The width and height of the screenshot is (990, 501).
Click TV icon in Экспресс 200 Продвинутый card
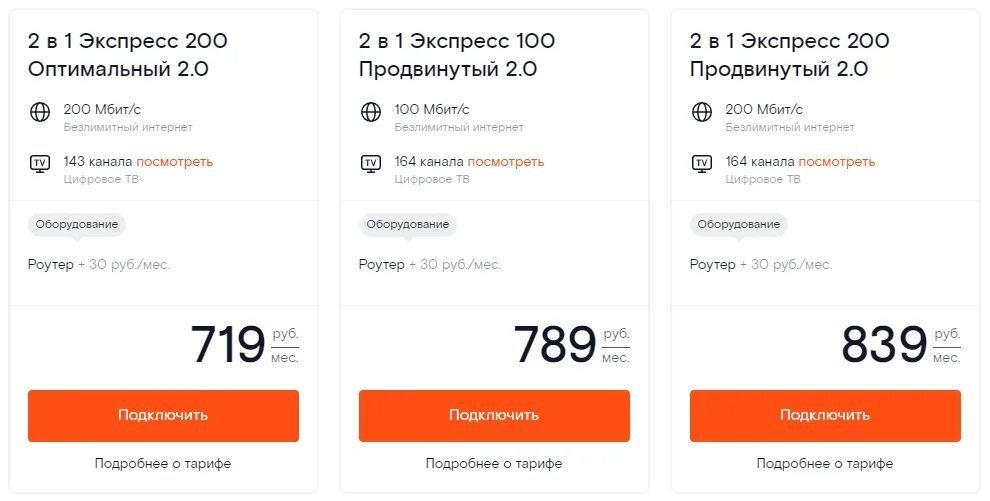[x=702, y=163]
